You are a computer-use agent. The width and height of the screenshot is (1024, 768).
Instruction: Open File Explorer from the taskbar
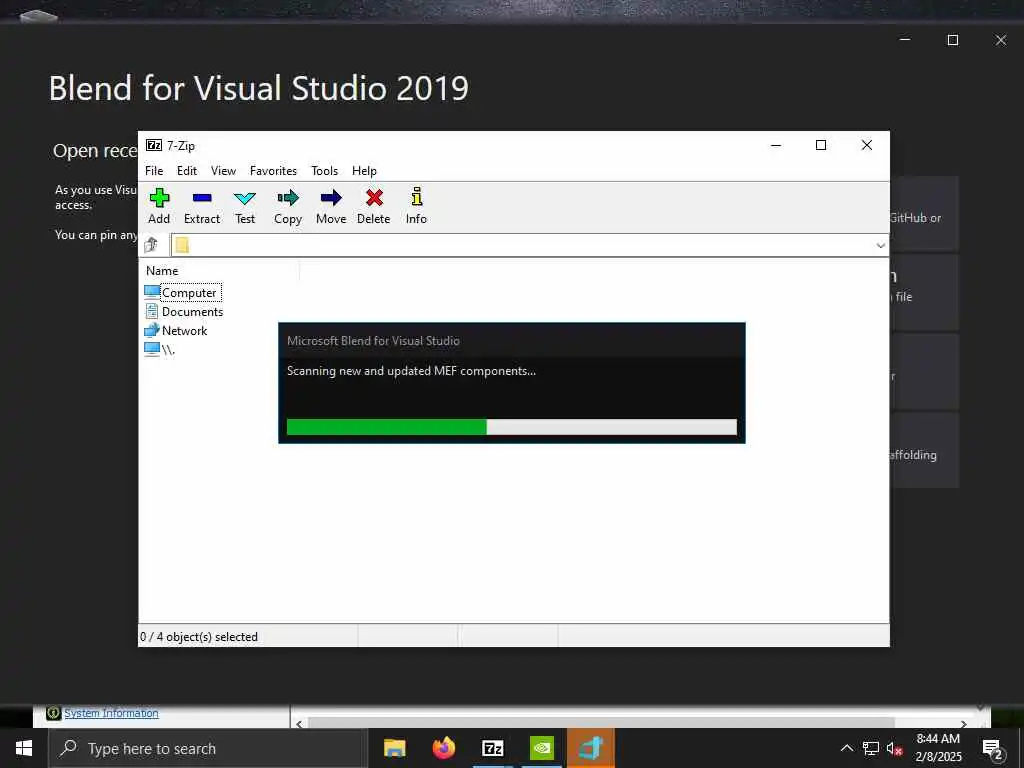coord(394,748)
